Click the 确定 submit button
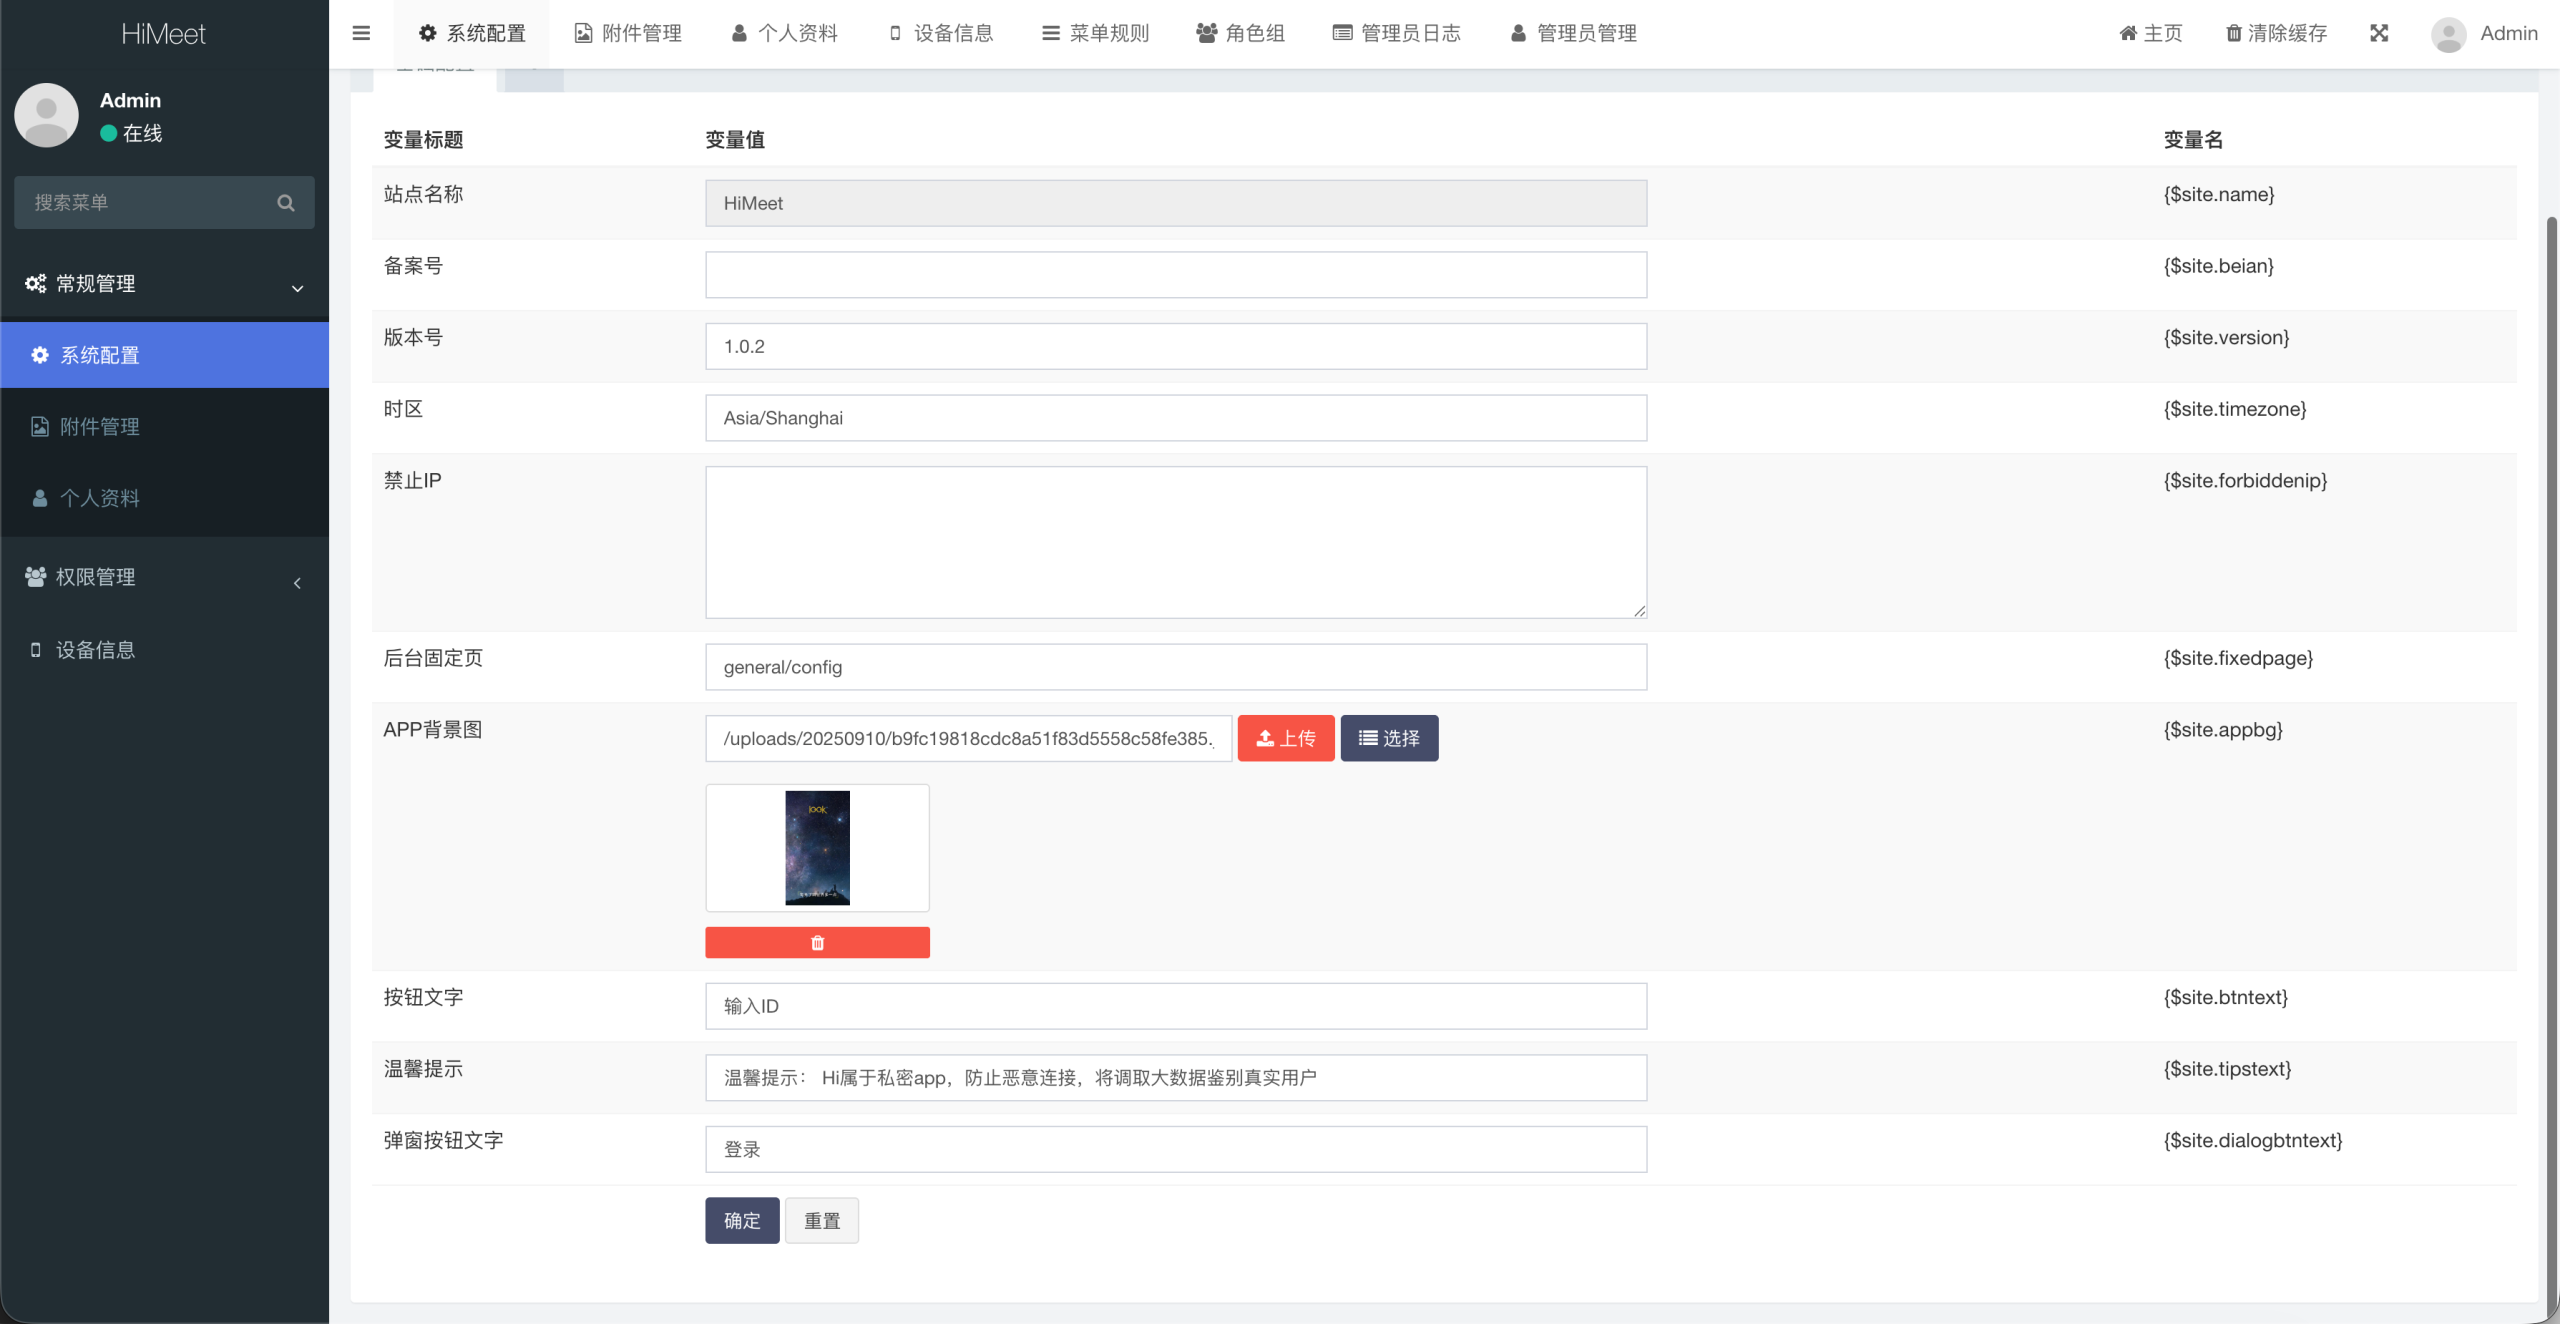Viewport: 2560px width, 1324px height. (x=741, y=1220)
